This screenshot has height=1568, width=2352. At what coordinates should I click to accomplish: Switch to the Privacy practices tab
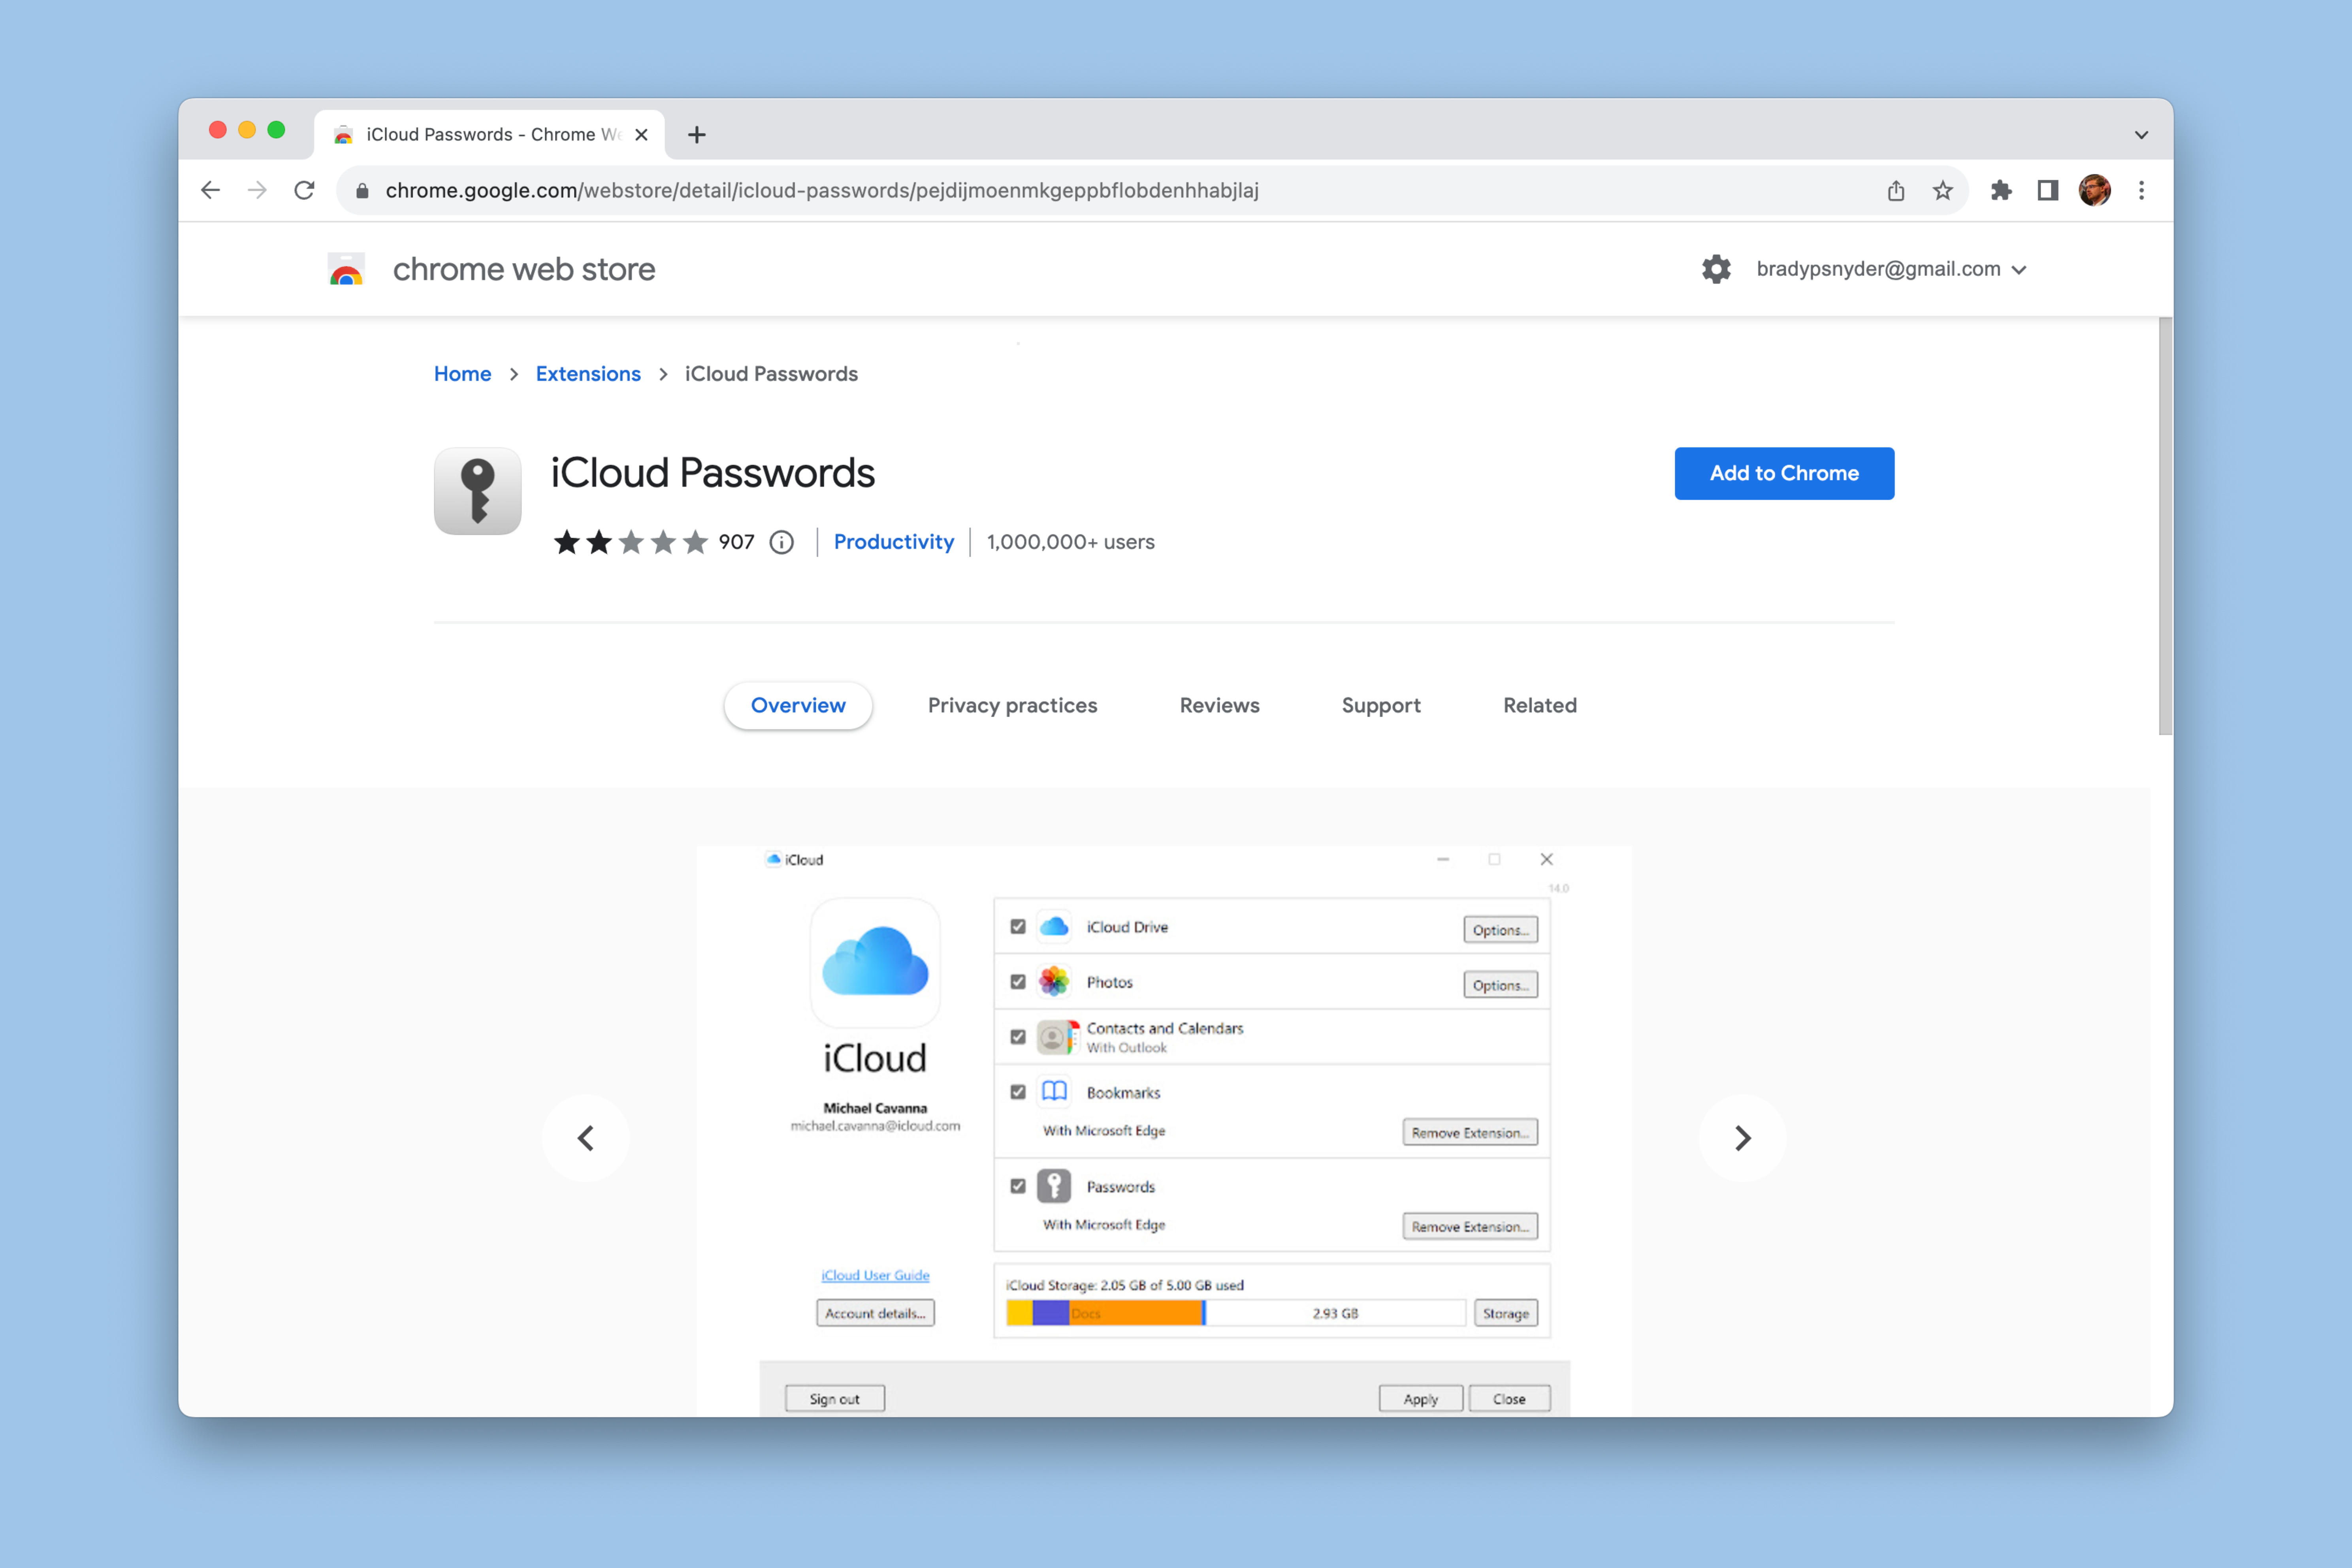click(1012, 705)
